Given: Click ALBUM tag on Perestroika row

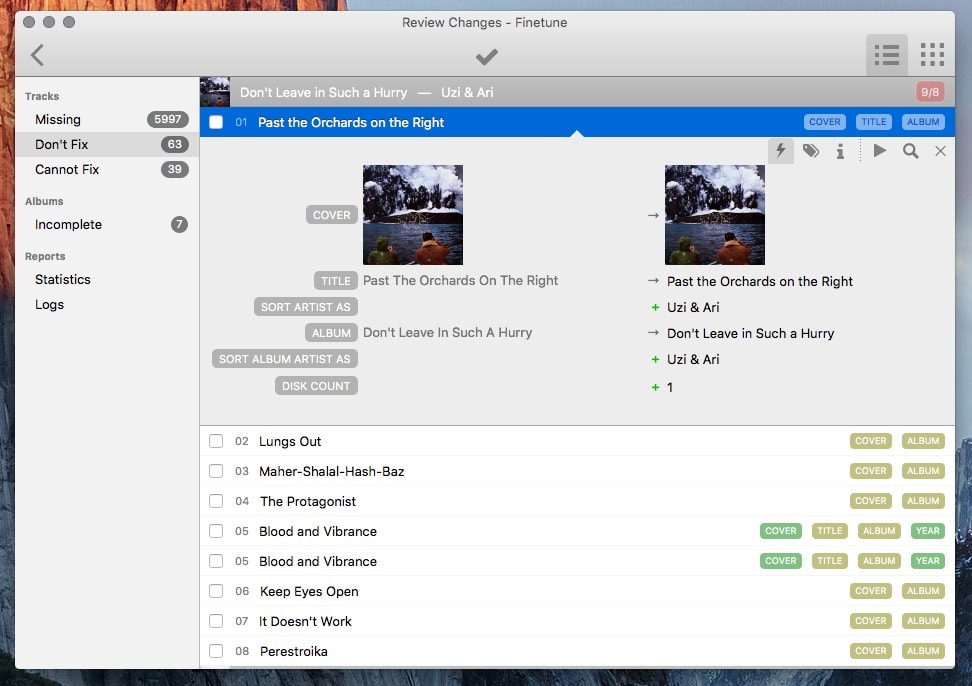Looking at the screenshot, I should [x=923, y=651].
